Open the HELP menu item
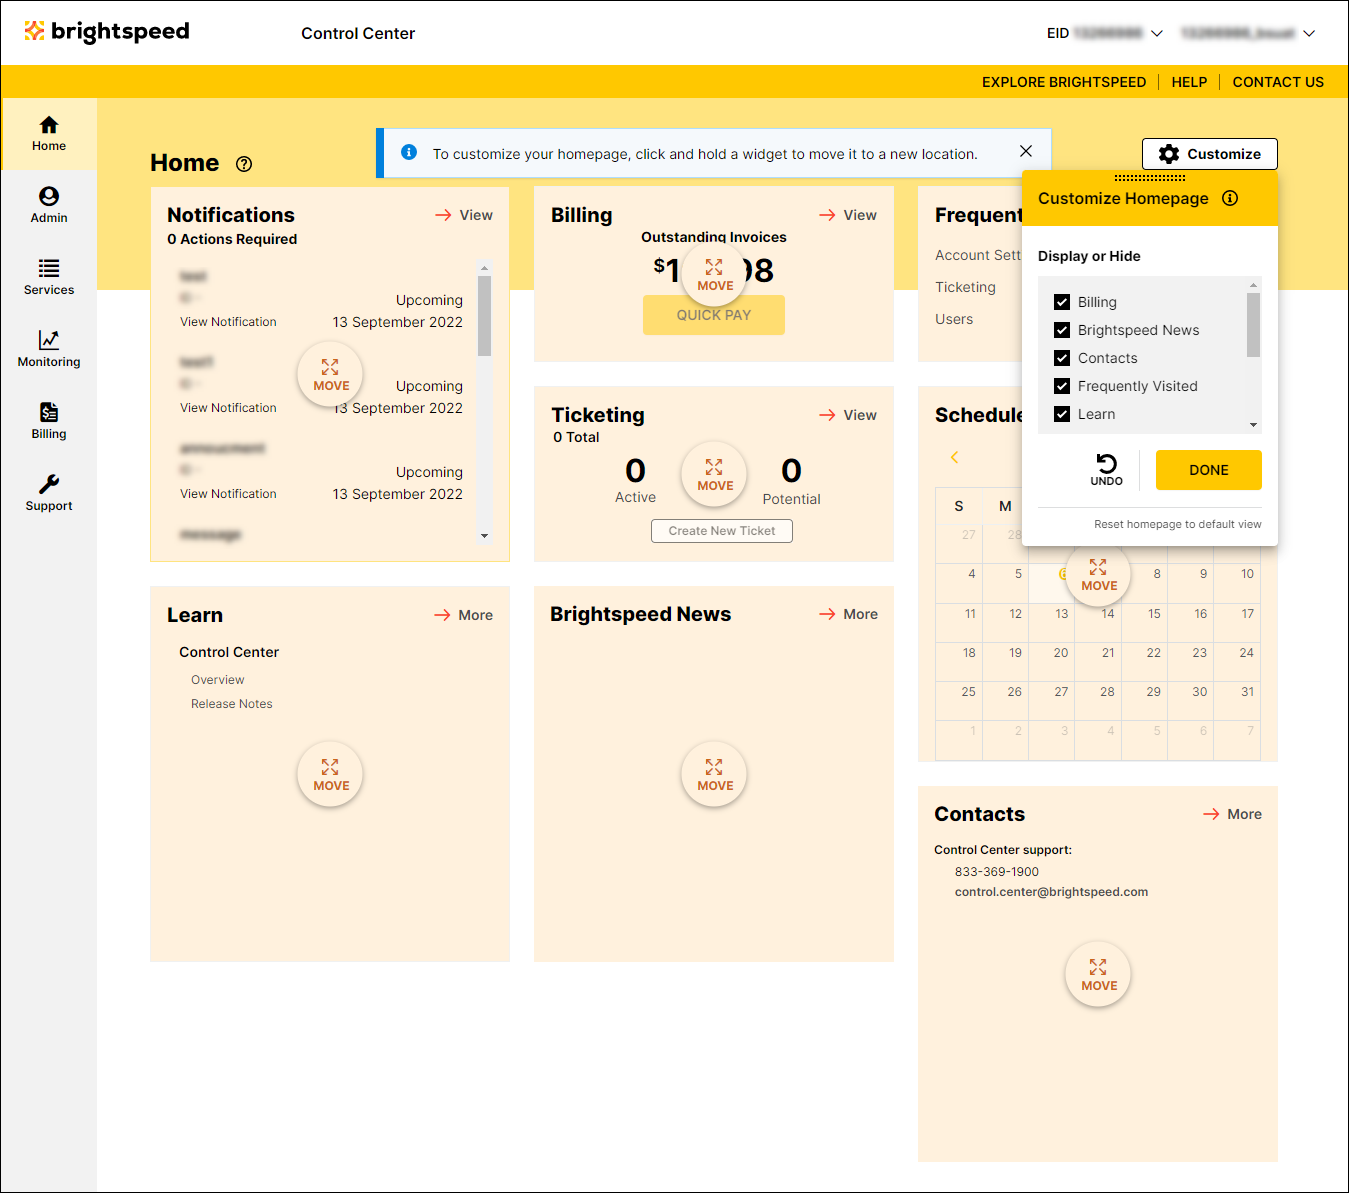 [1189, 82]
